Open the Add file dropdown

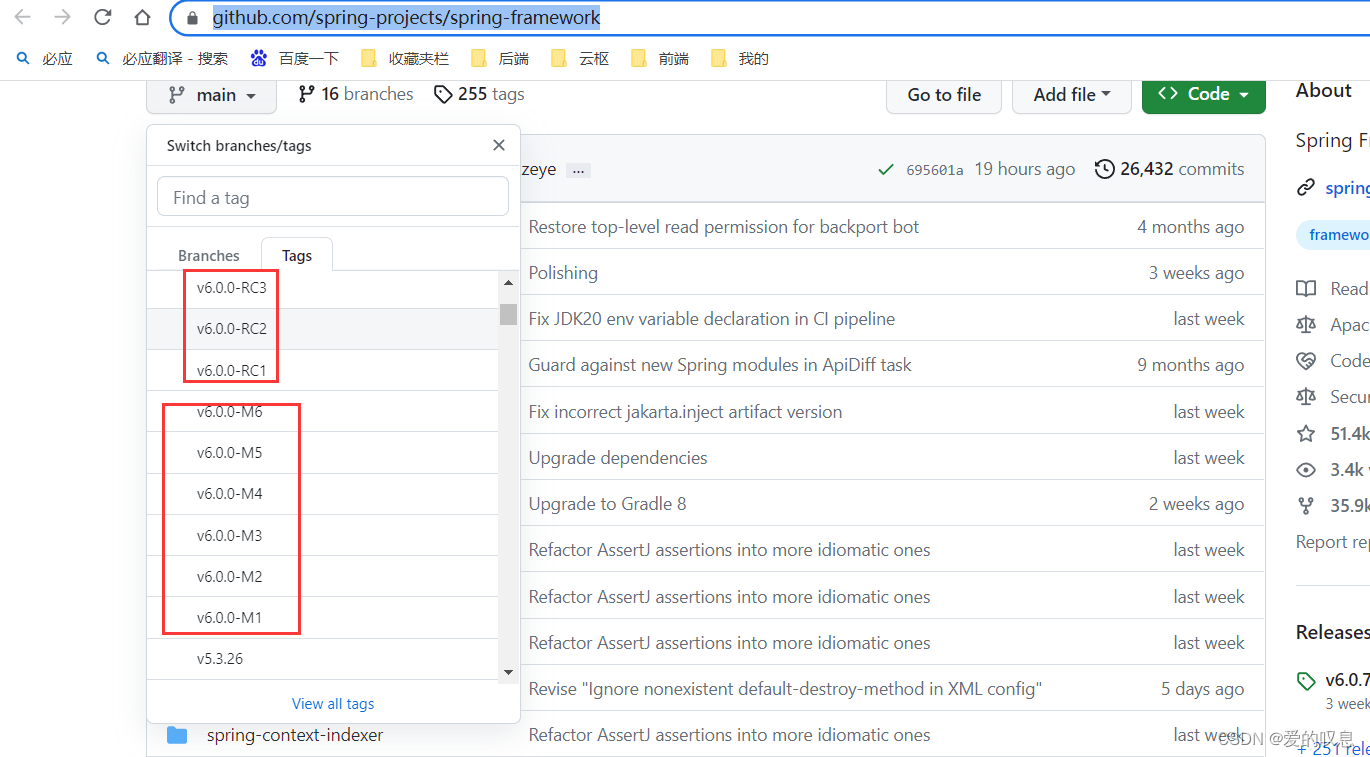pos(1071,95)
